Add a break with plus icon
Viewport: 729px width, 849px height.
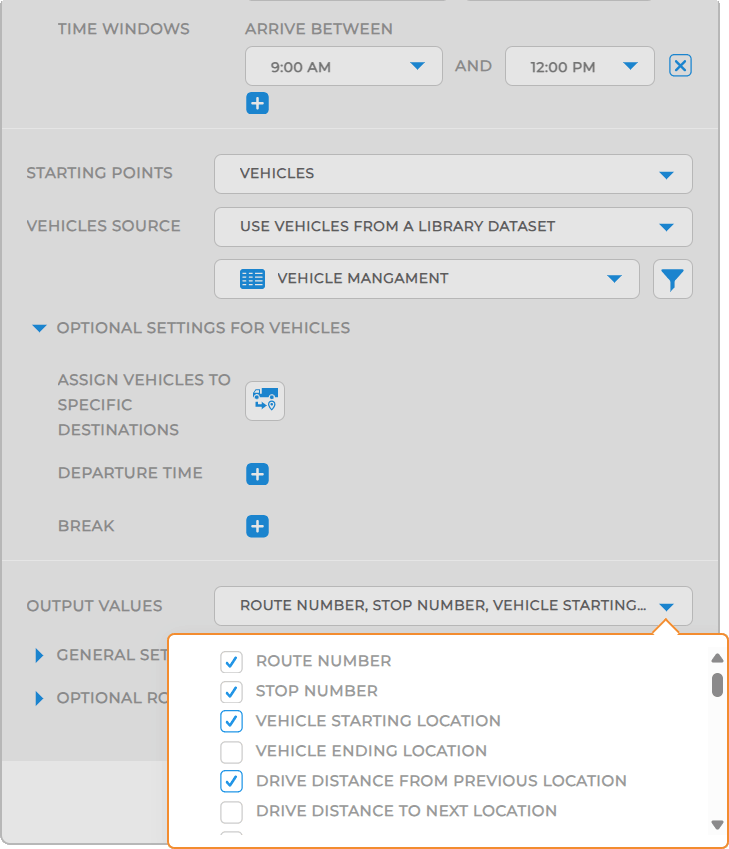click(257, 526)
